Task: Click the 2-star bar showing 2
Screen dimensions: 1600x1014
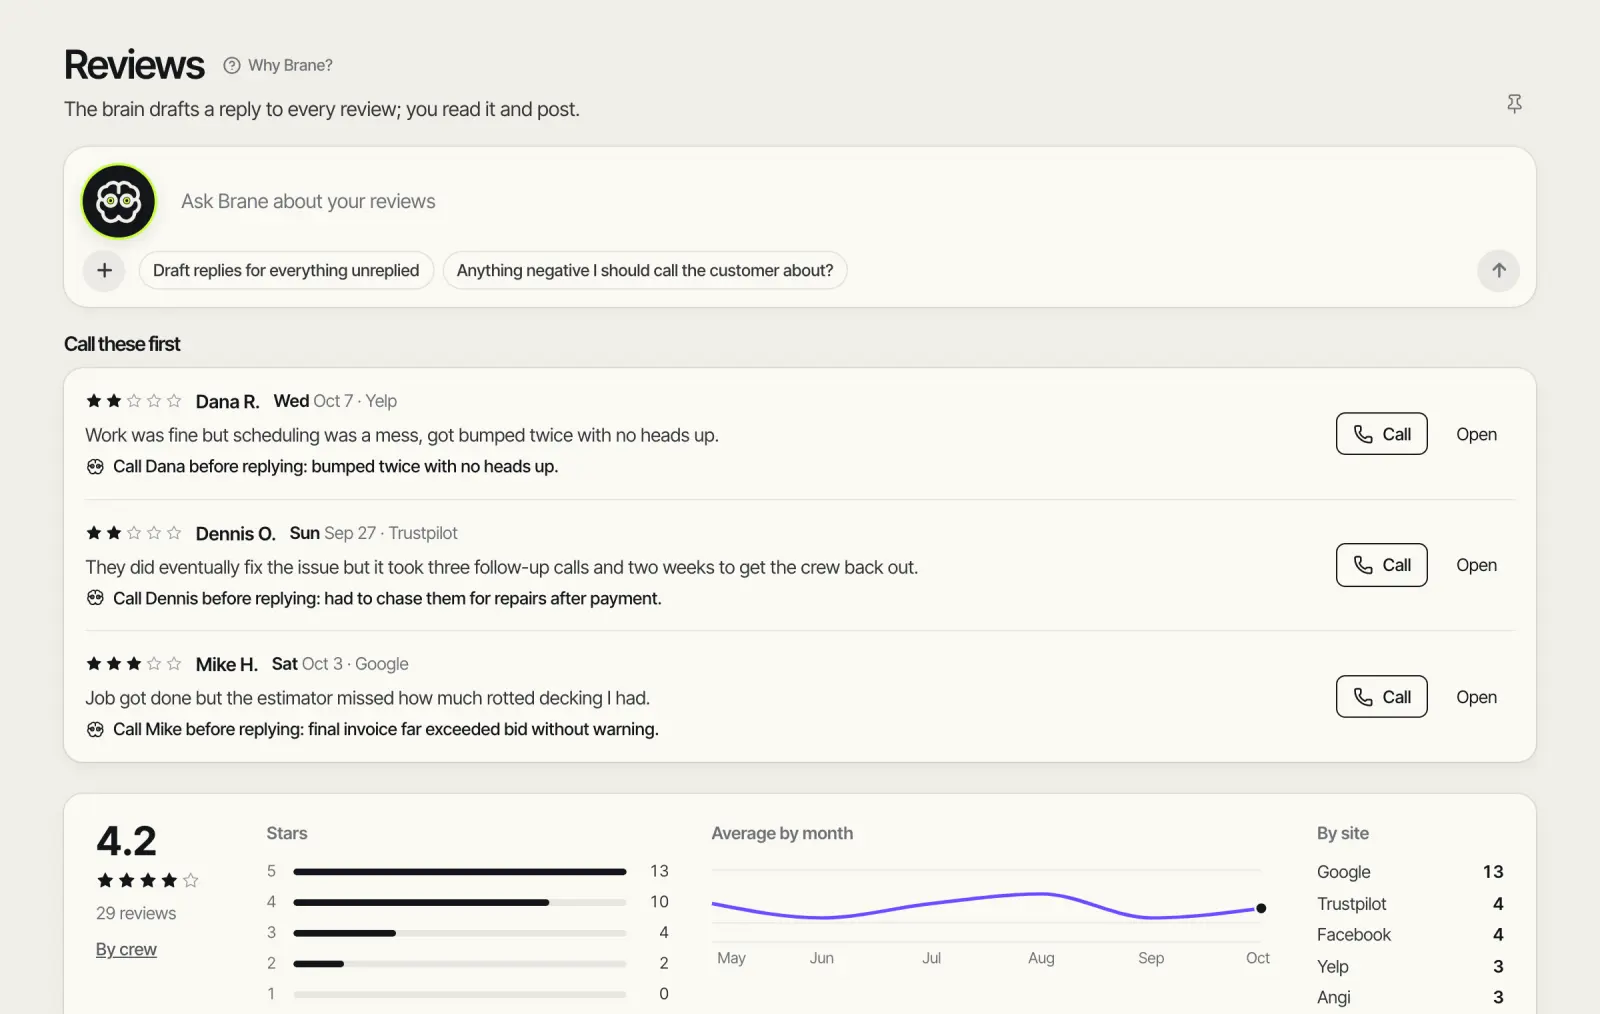Action: (x=460, y=964)
